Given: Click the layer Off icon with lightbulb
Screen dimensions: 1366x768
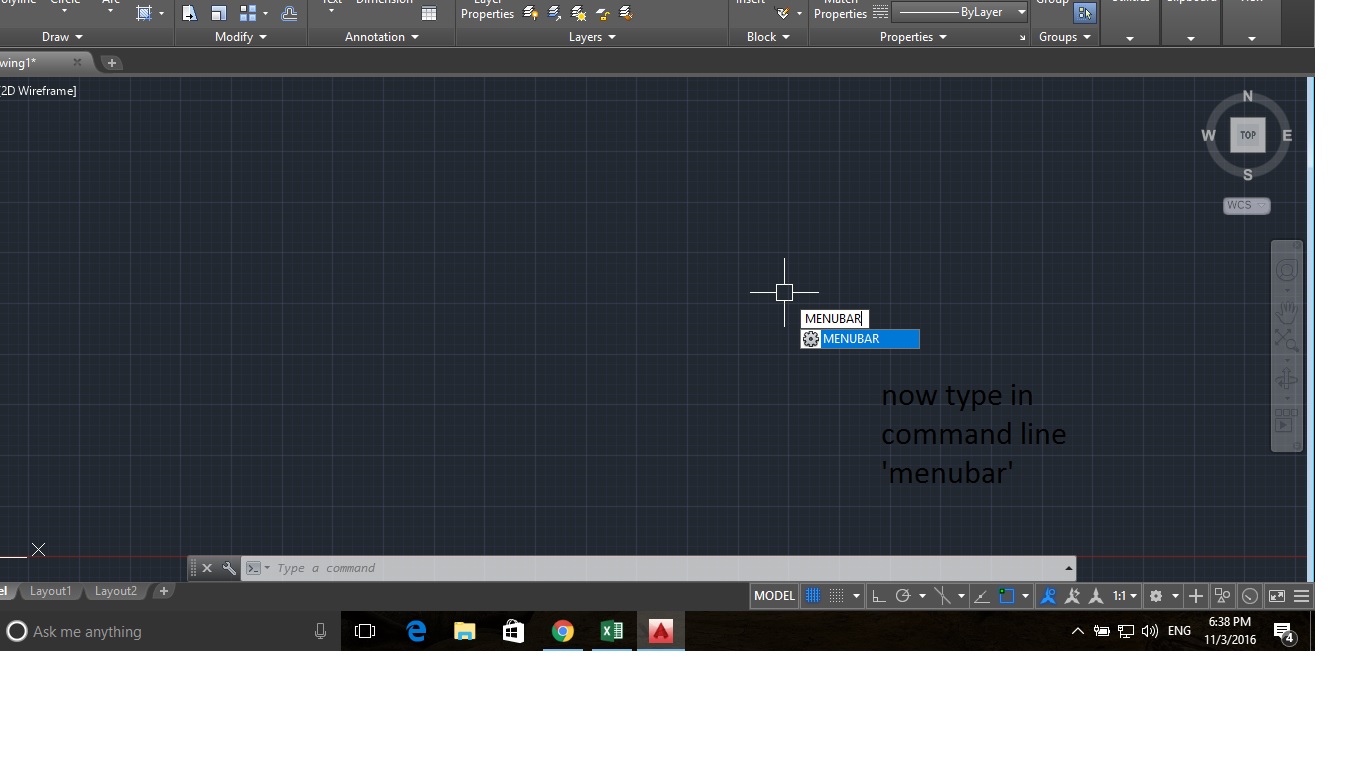Looking at the screenshot, I should pos(530,13).
